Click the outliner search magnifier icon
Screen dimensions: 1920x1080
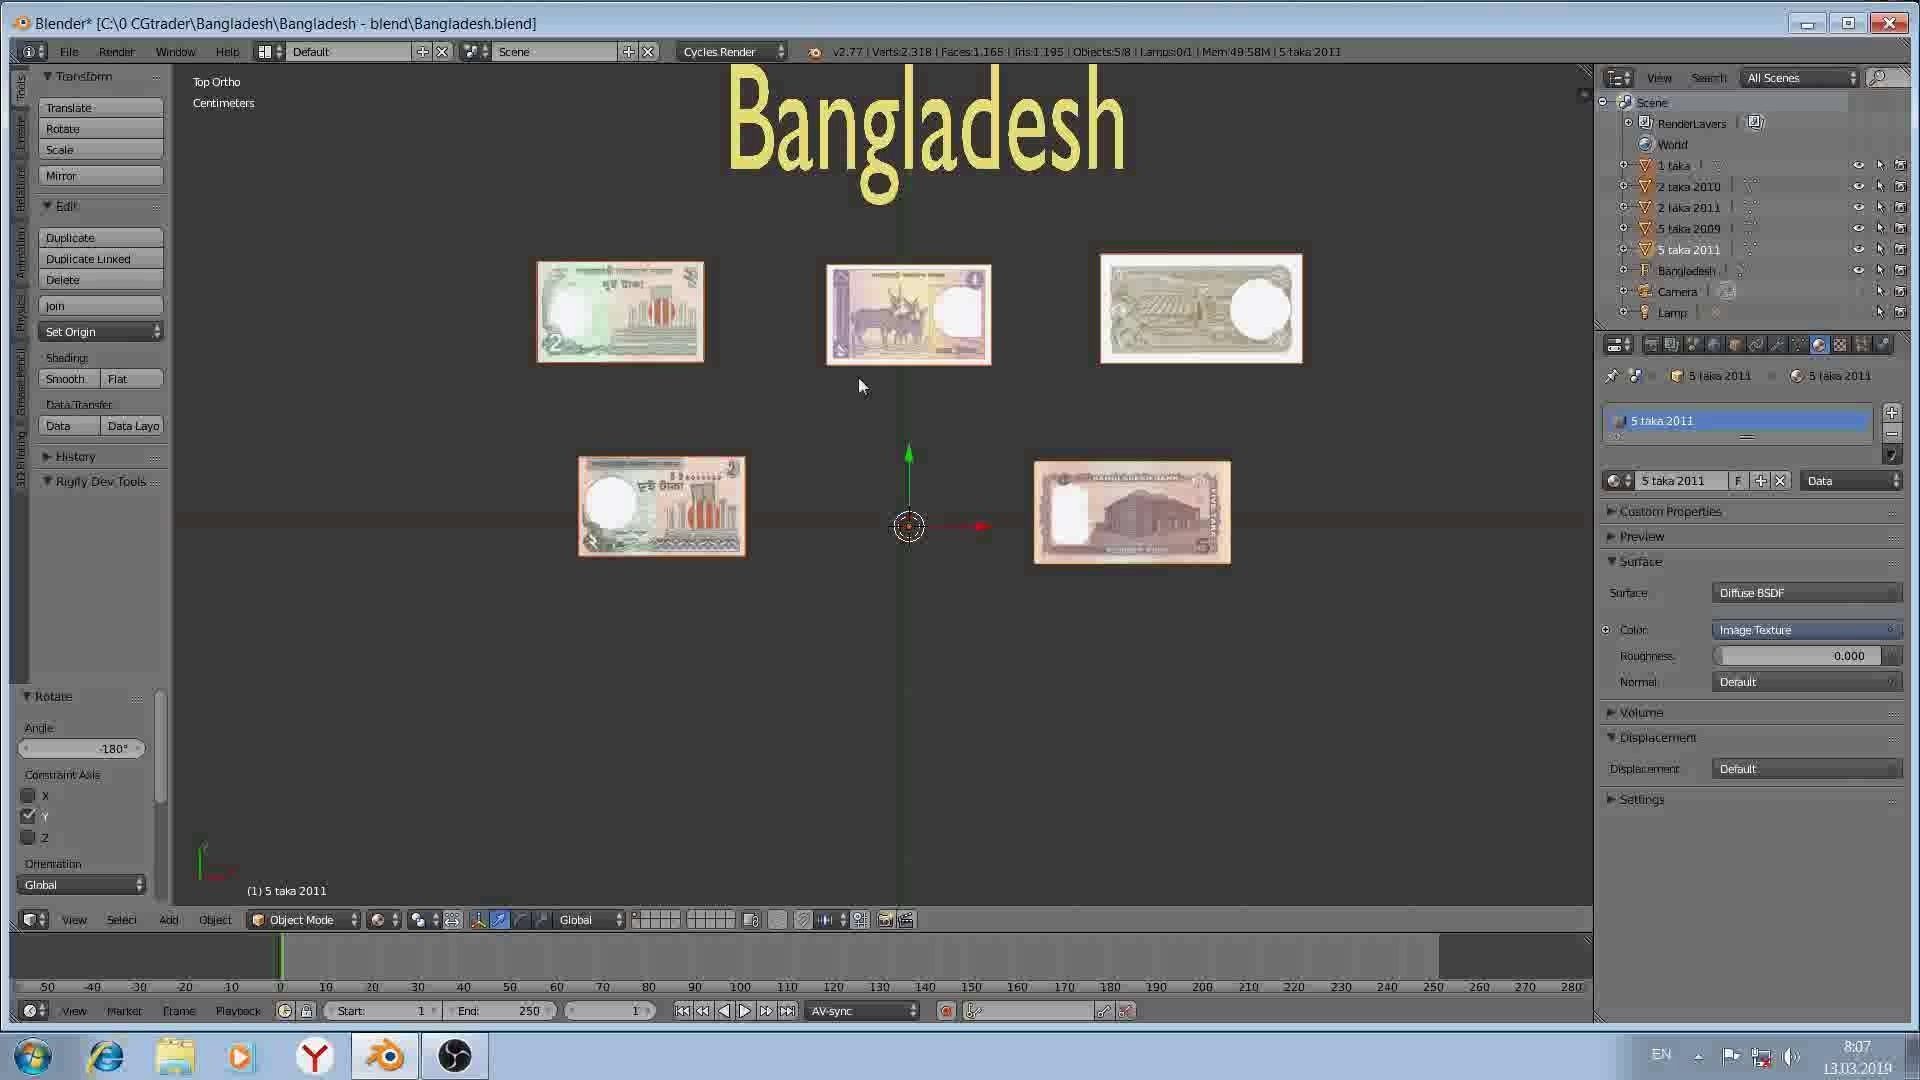1878,77
